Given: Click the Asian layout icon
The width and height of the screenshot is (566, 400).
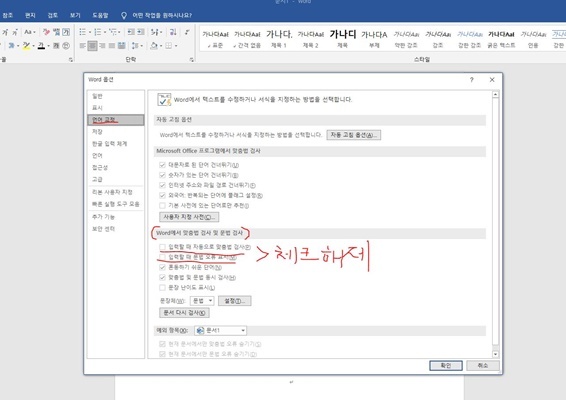Looking at the screenshot, I should (x=155, y=32).
